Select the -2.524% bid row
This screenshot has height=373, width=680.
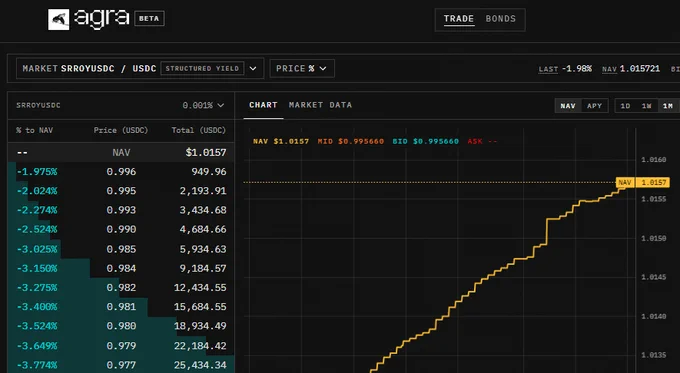[x=121, y=229]
